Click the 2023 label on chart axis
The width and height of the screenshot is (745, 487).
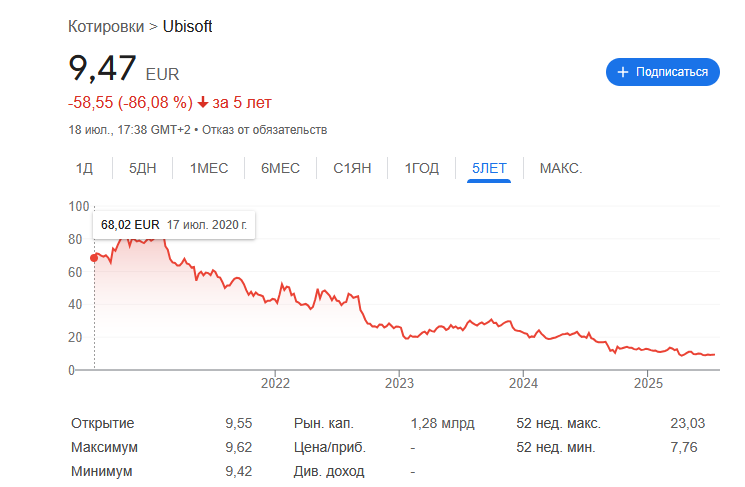399,383
